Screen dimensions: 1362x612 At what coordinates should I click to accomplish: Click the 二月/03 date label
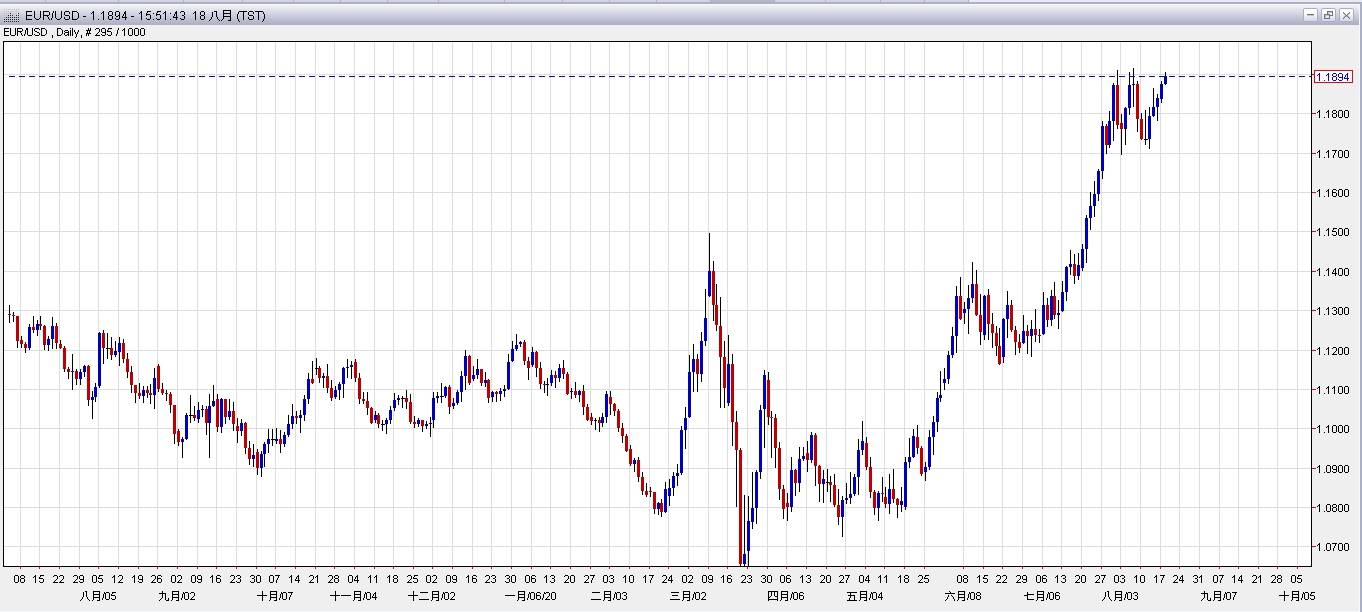pyautogui.click(x=609, y=596)
